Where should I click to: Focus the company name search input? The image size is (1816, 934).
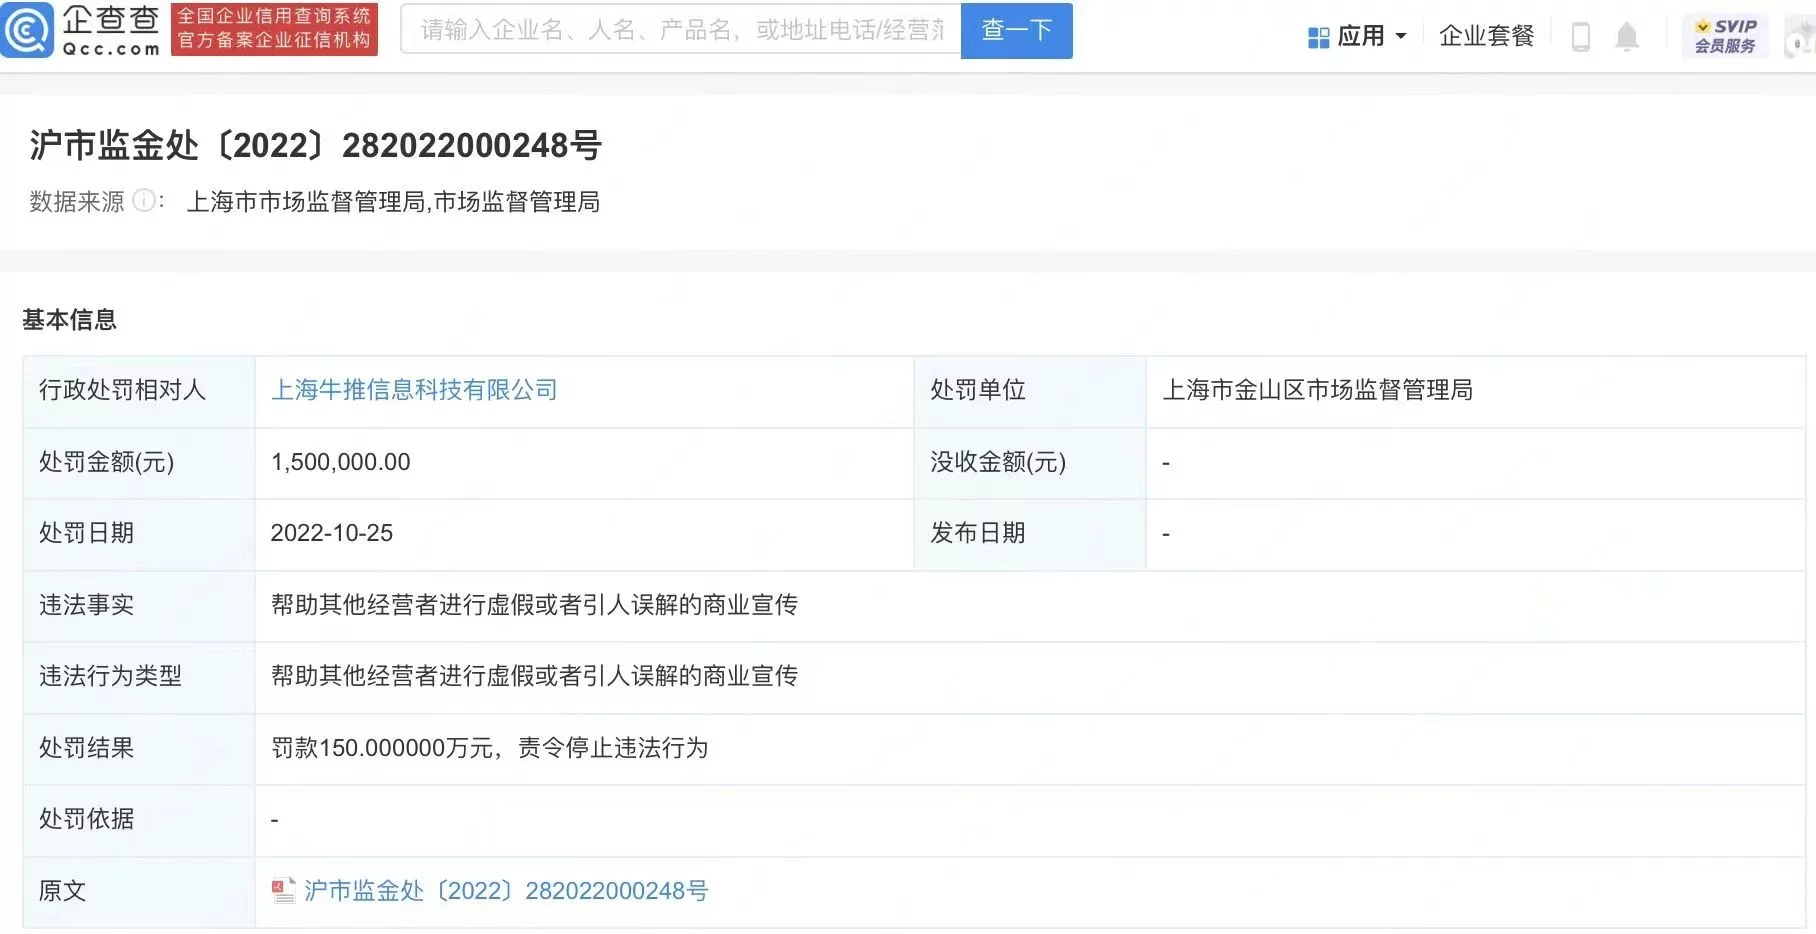pos(681,30)
